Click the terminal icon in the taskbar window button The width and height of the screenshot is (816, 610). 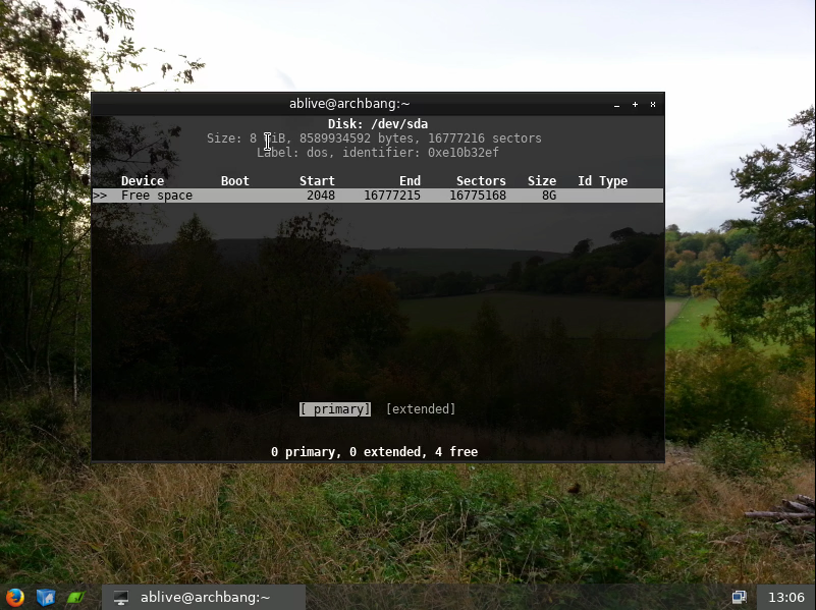pos(121,597)
